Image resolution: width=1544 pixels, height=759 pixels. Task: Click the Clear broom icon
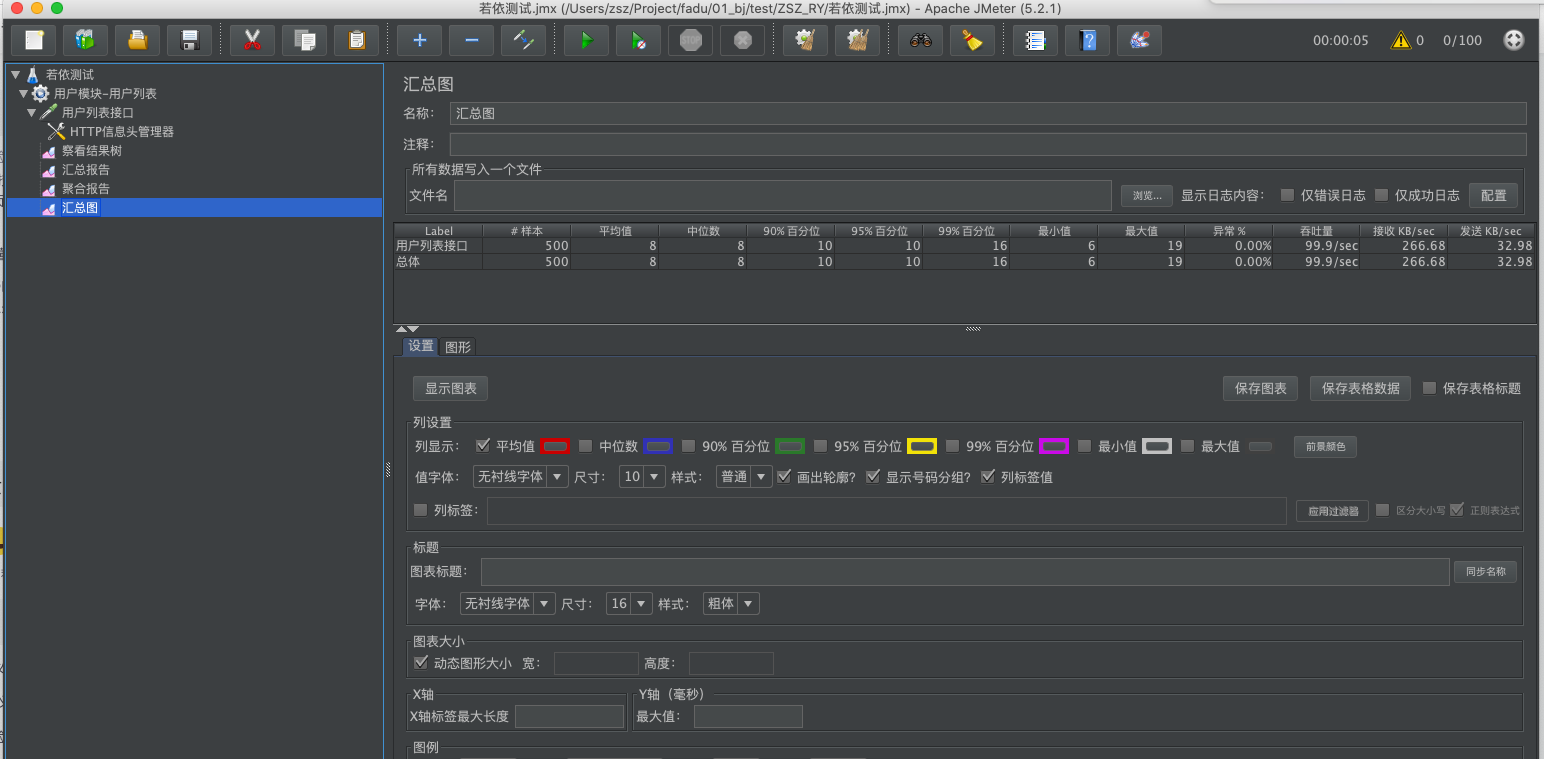click(805, 40)
